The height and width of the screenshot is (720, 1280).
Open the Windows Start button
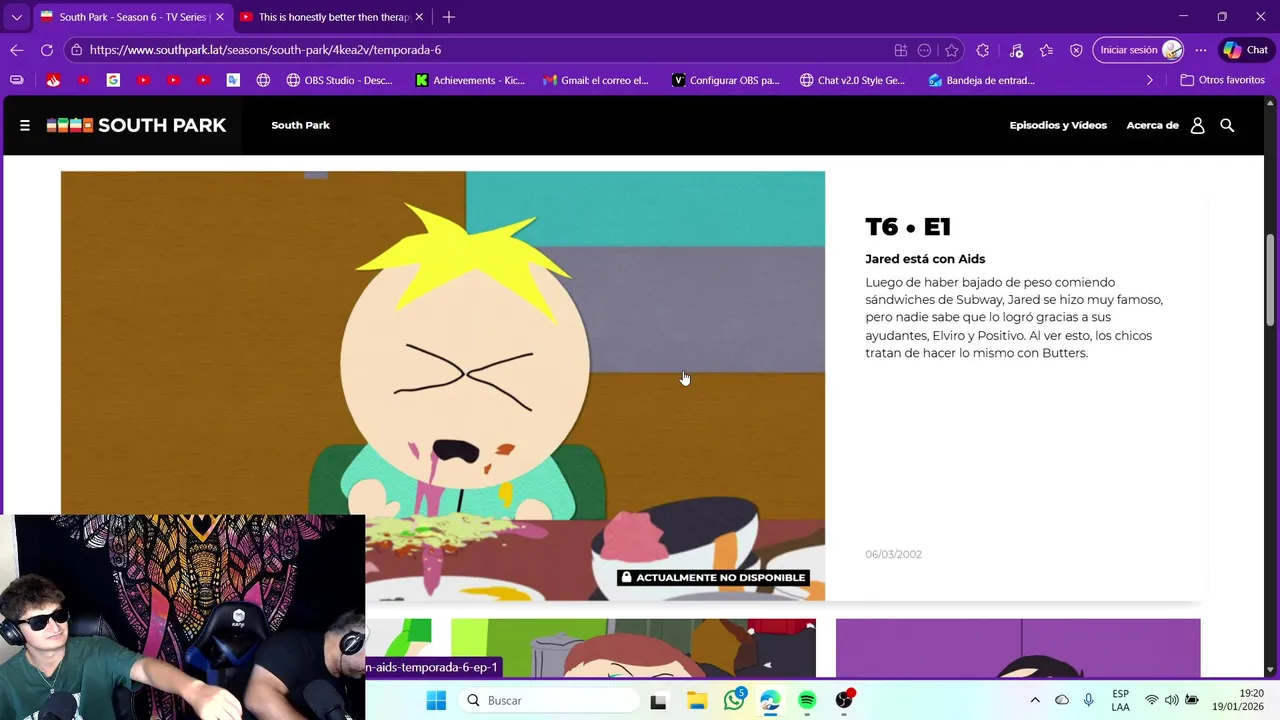coord(436,701)
